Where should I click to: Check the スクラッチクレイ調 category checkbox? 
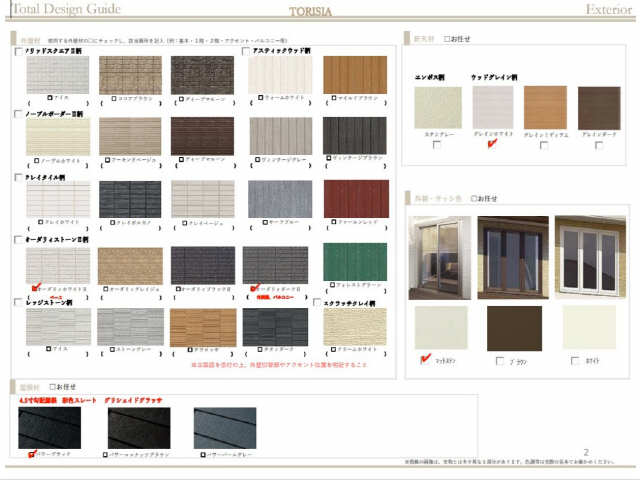pyautogui.click(x=315, y=301)
